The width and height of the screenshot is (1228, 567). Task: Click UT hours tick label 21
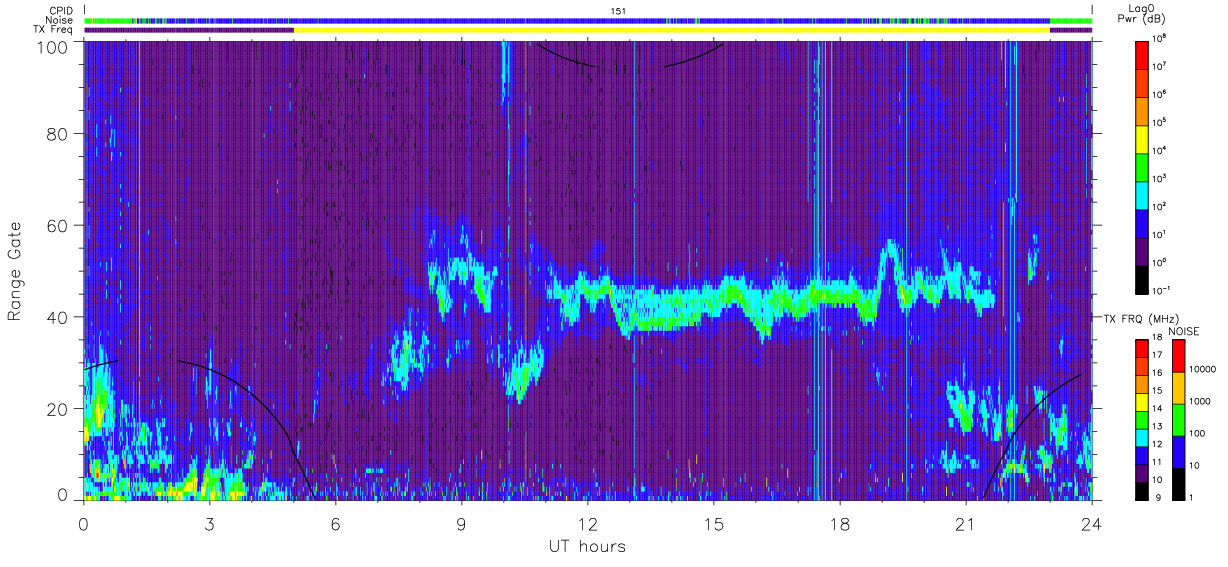pos(966,523)
